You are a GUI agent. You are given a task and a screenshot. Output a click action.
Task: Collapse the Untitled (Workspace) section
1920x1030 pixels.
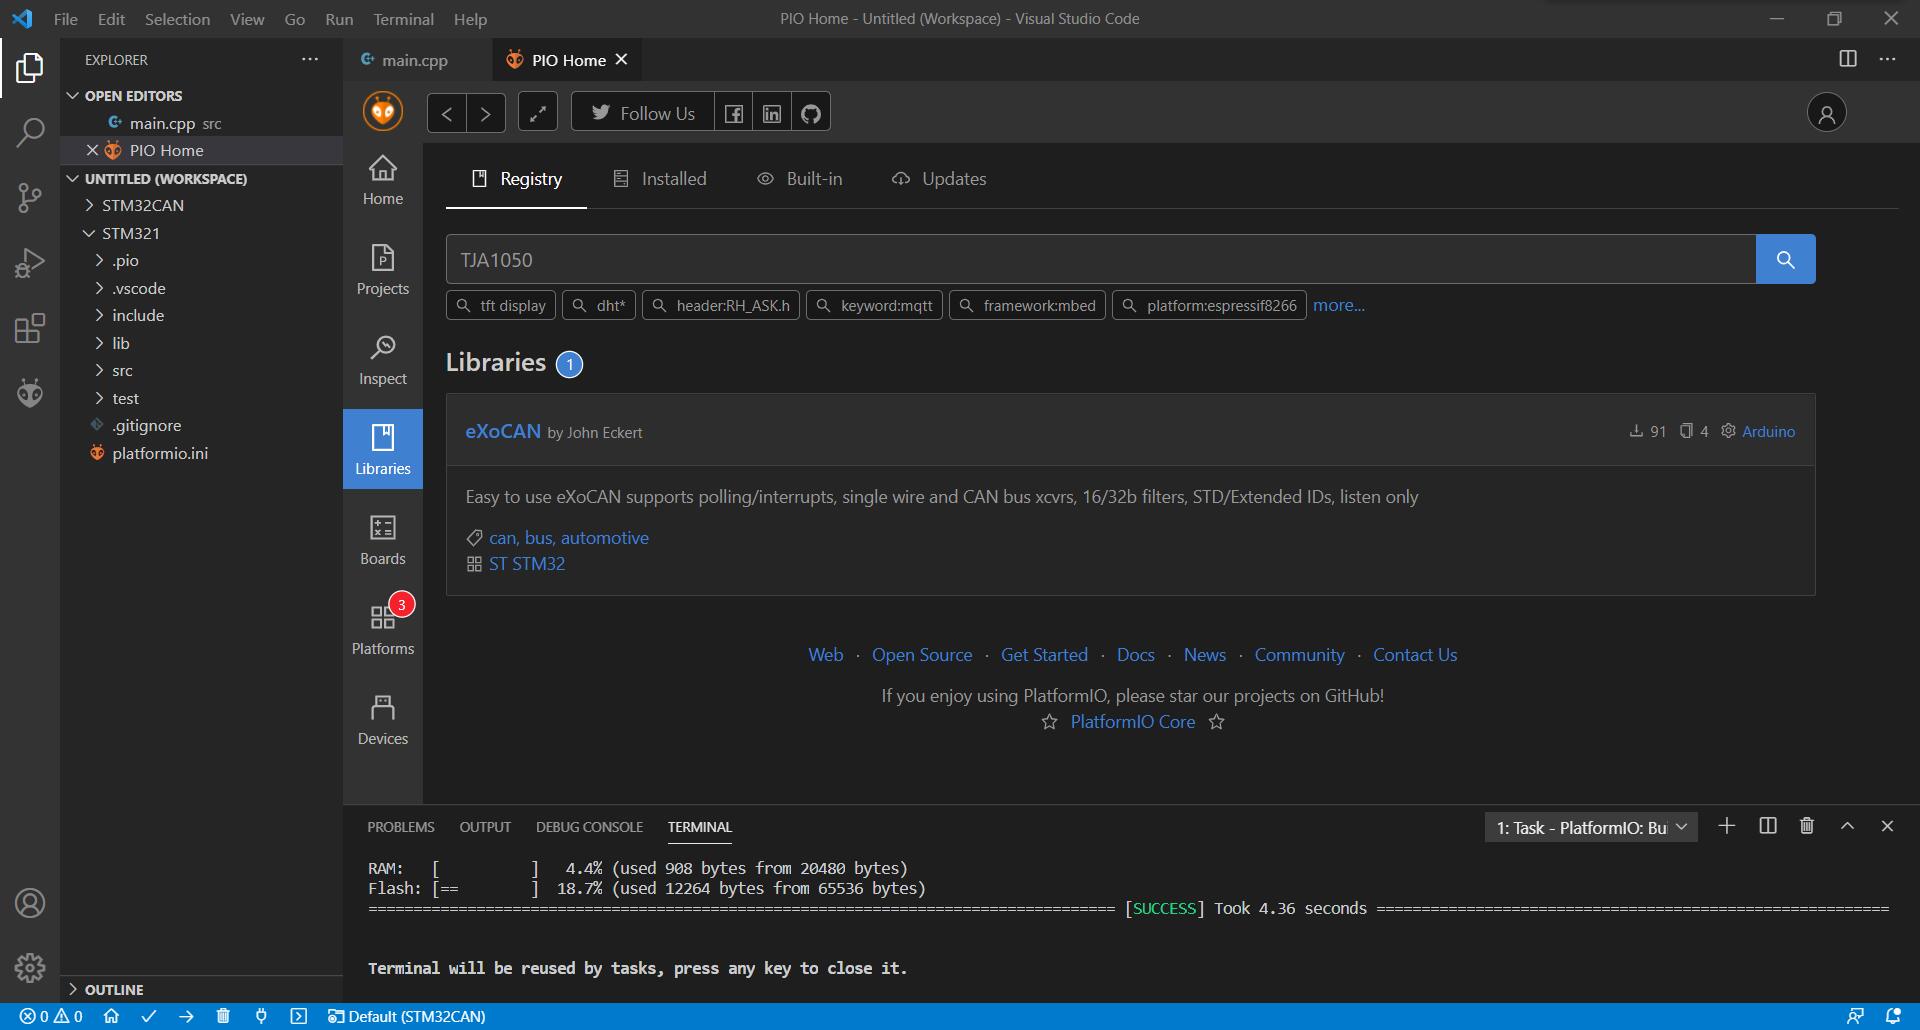tap(201, 179)
